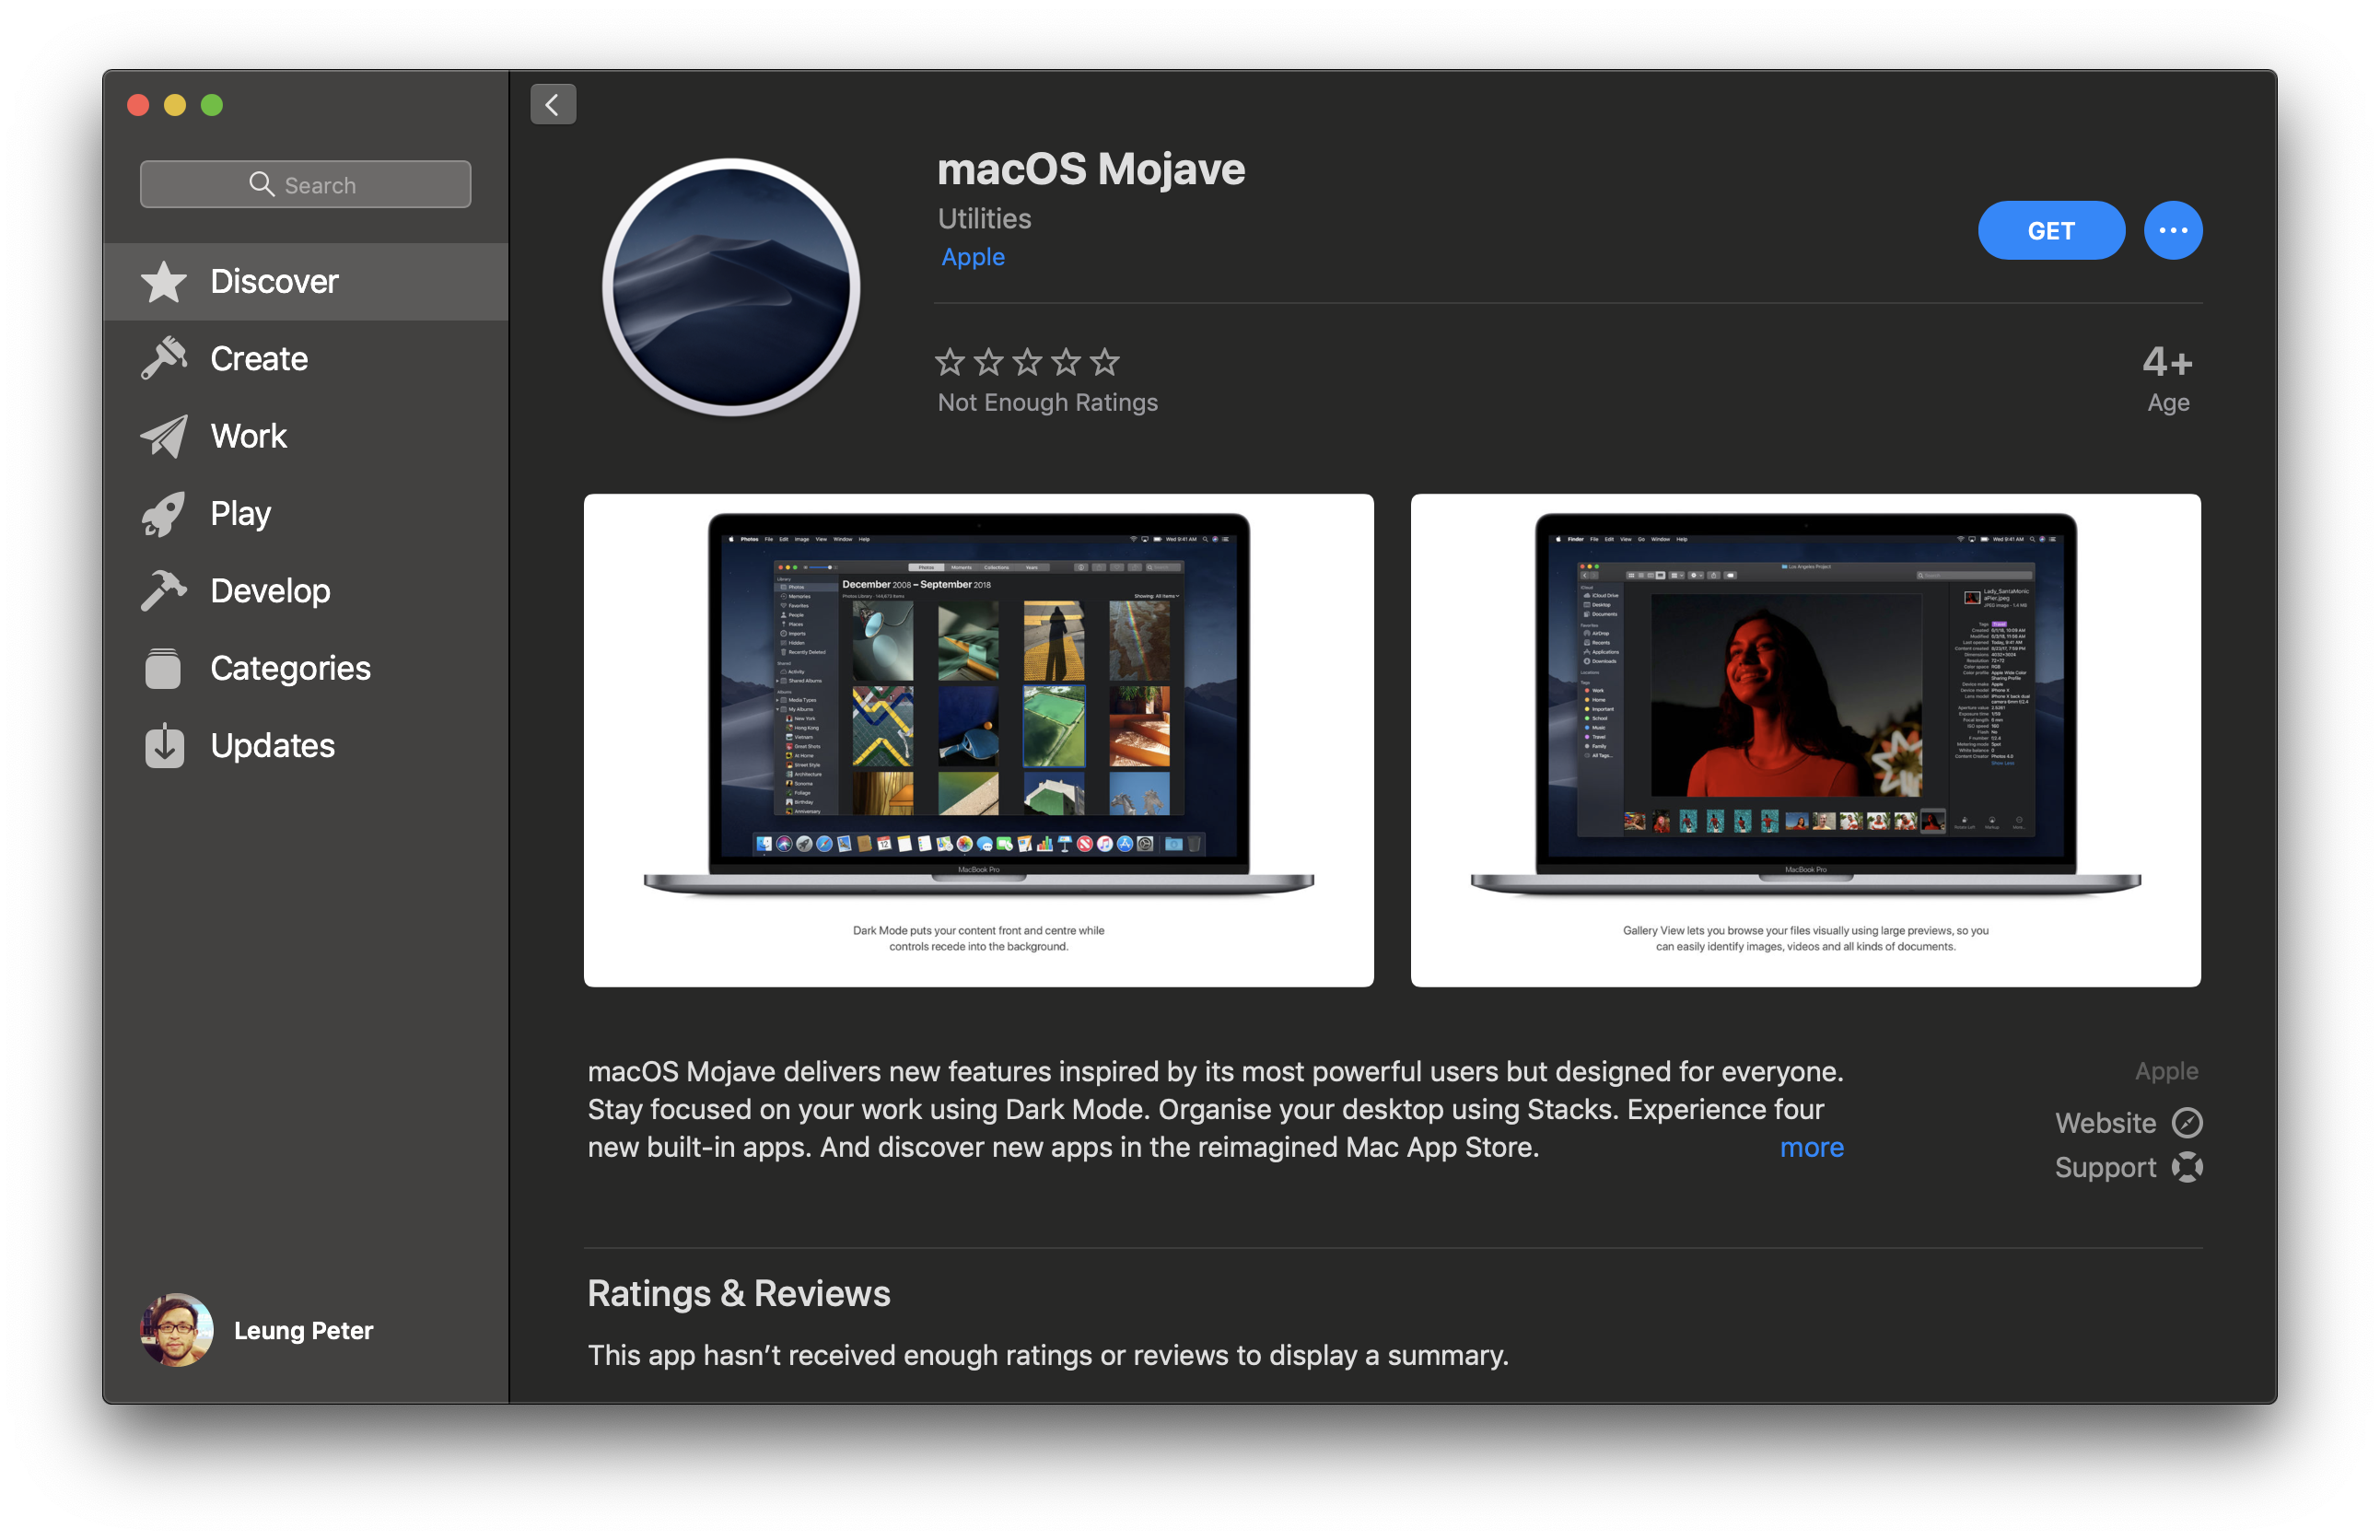2380x1540 pixels.
Task: Click the Work paper plane icon
Action: coord(163,436)
